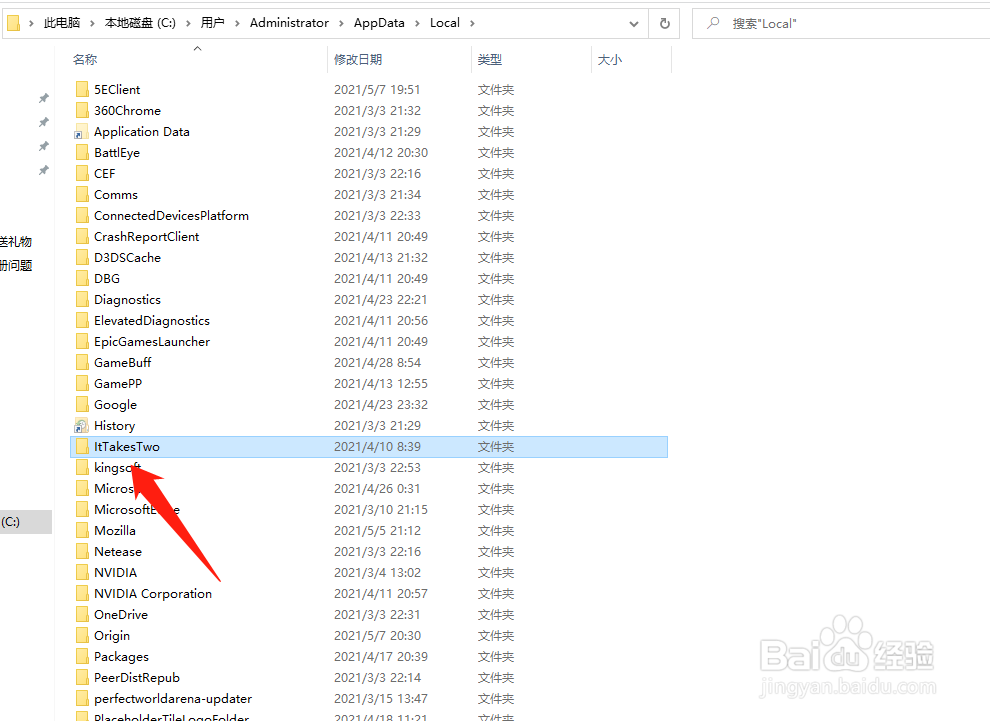Click the DBG folder icon

81,278
